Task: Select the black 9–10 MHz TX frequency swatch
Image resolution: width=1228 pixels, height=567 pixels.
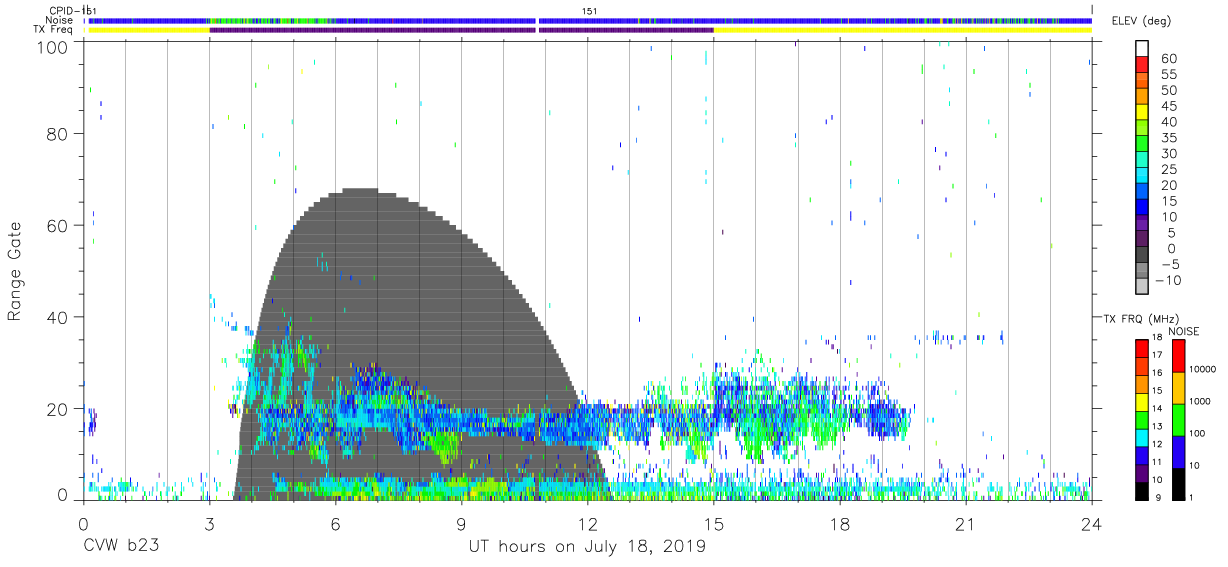Action: coord(1142,489)
